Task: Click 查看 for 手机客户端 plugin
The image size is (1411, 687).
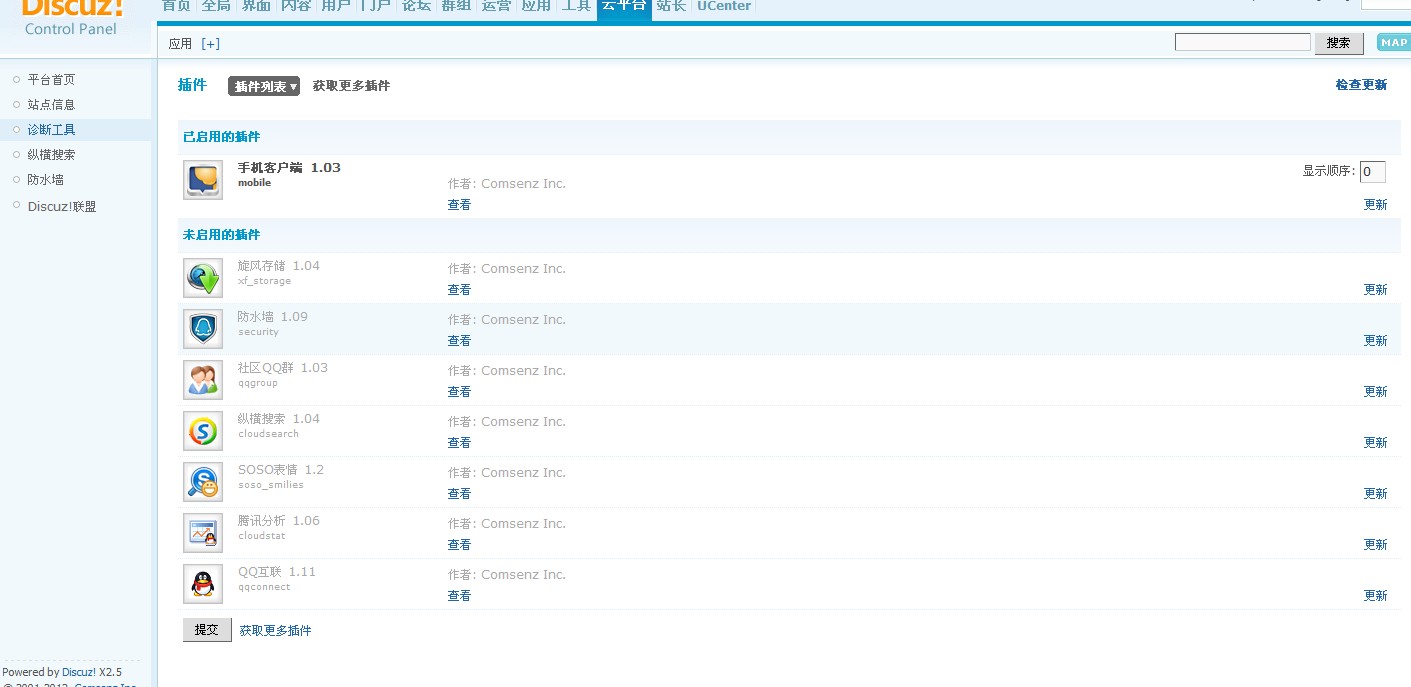Action: click(459, 205)
